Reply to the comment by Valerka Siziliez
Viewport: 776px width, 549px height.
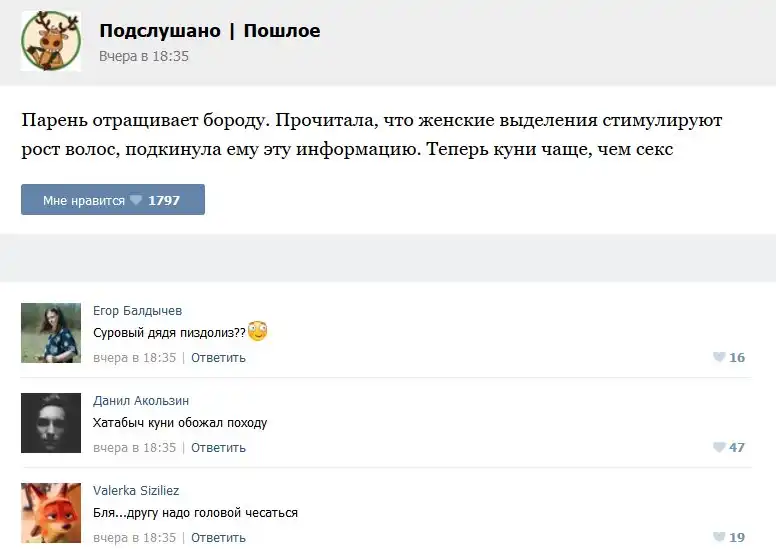pos(218,537)
